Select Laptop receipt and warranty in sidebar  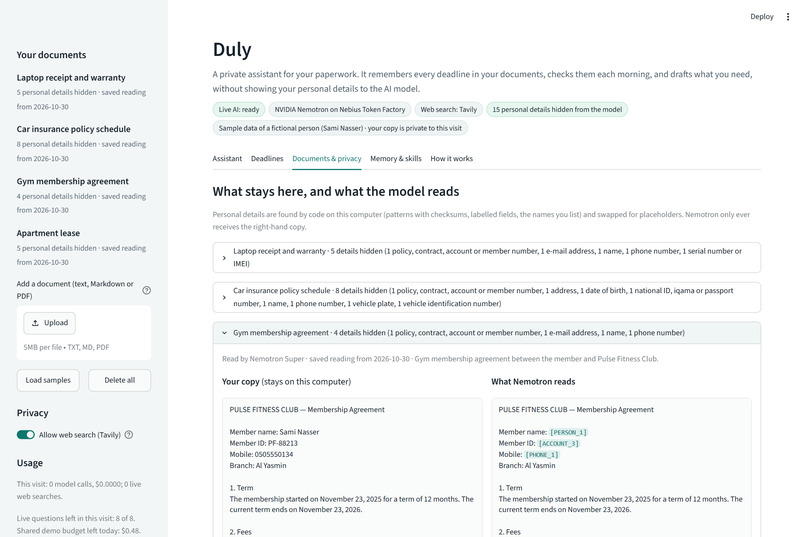click(71, 78)
